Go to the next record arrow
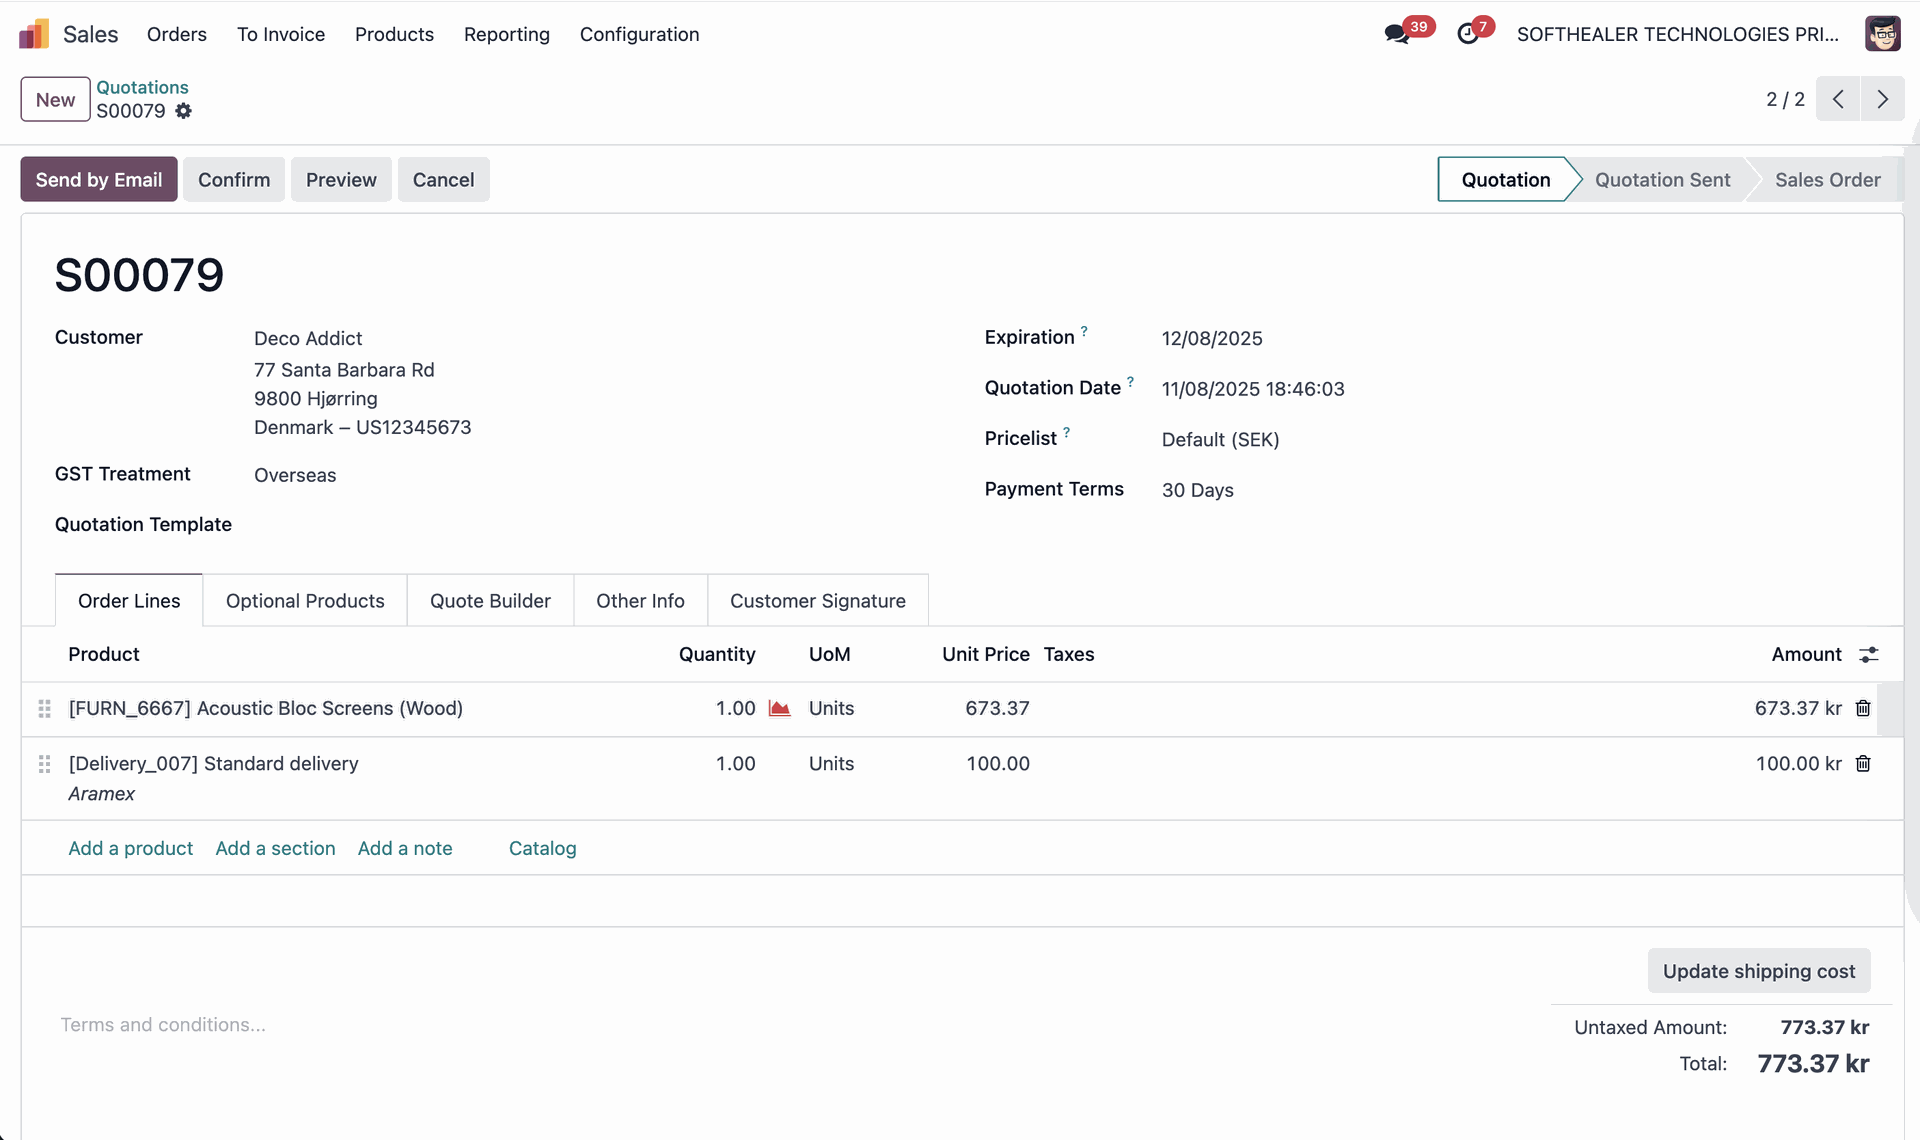 1882,99
